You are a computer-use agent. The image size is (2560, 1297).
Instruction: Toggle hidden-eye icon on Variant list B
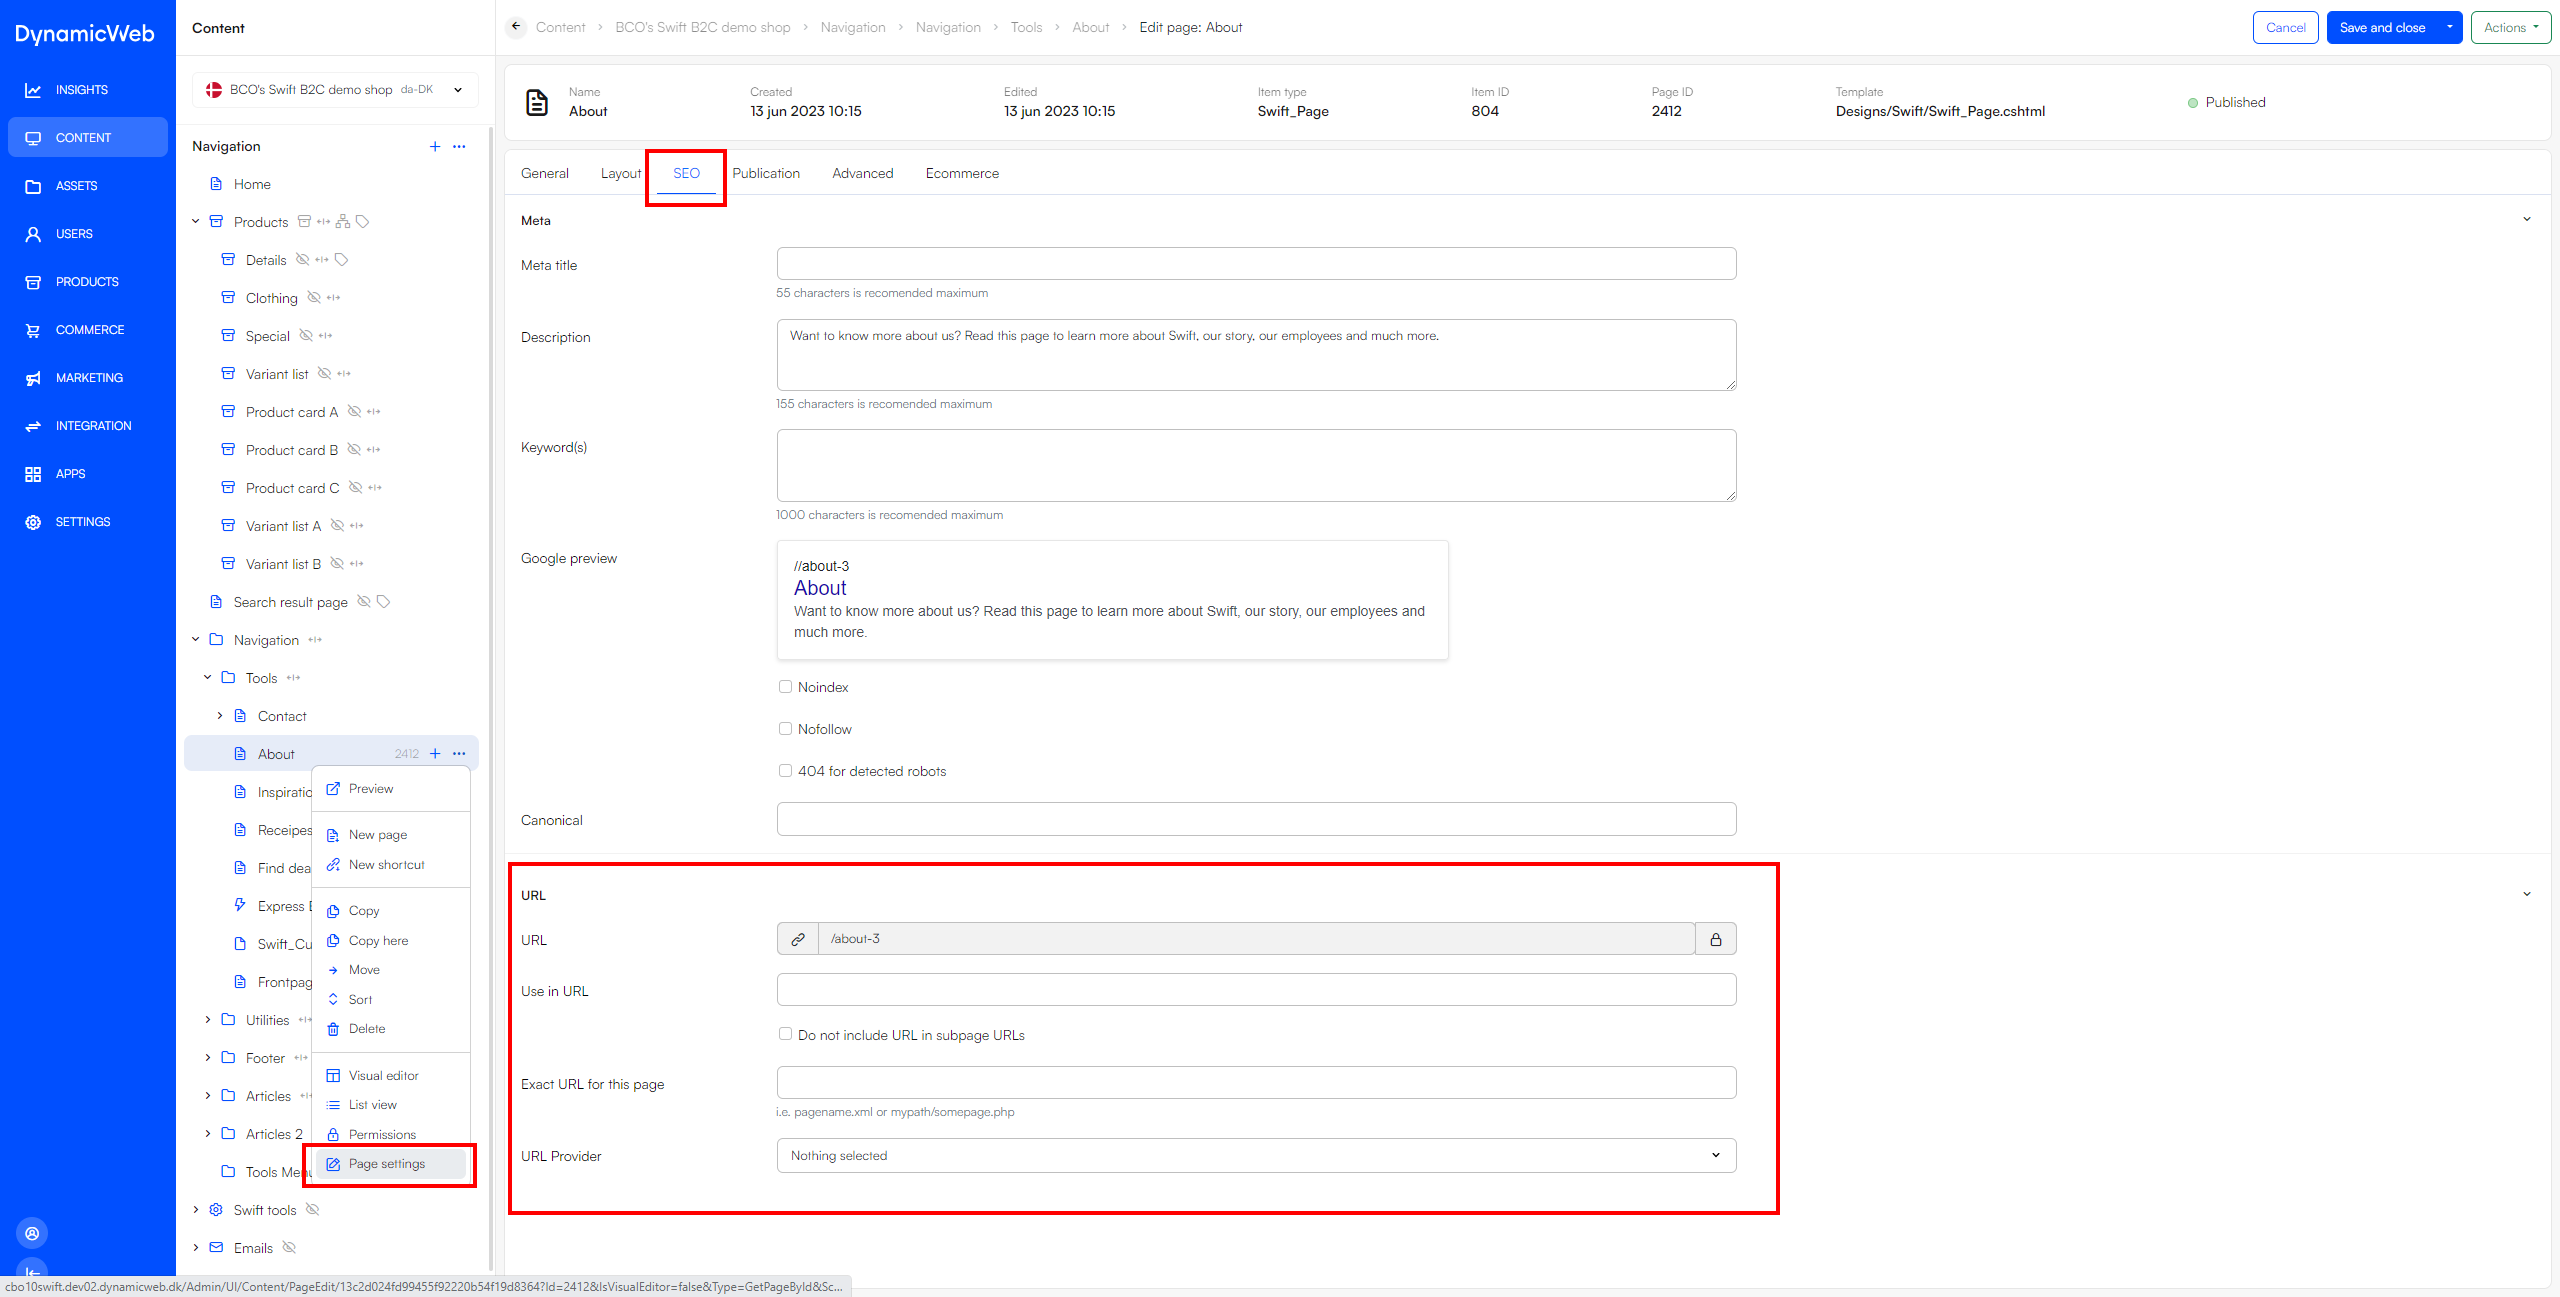tap(337, 564)
